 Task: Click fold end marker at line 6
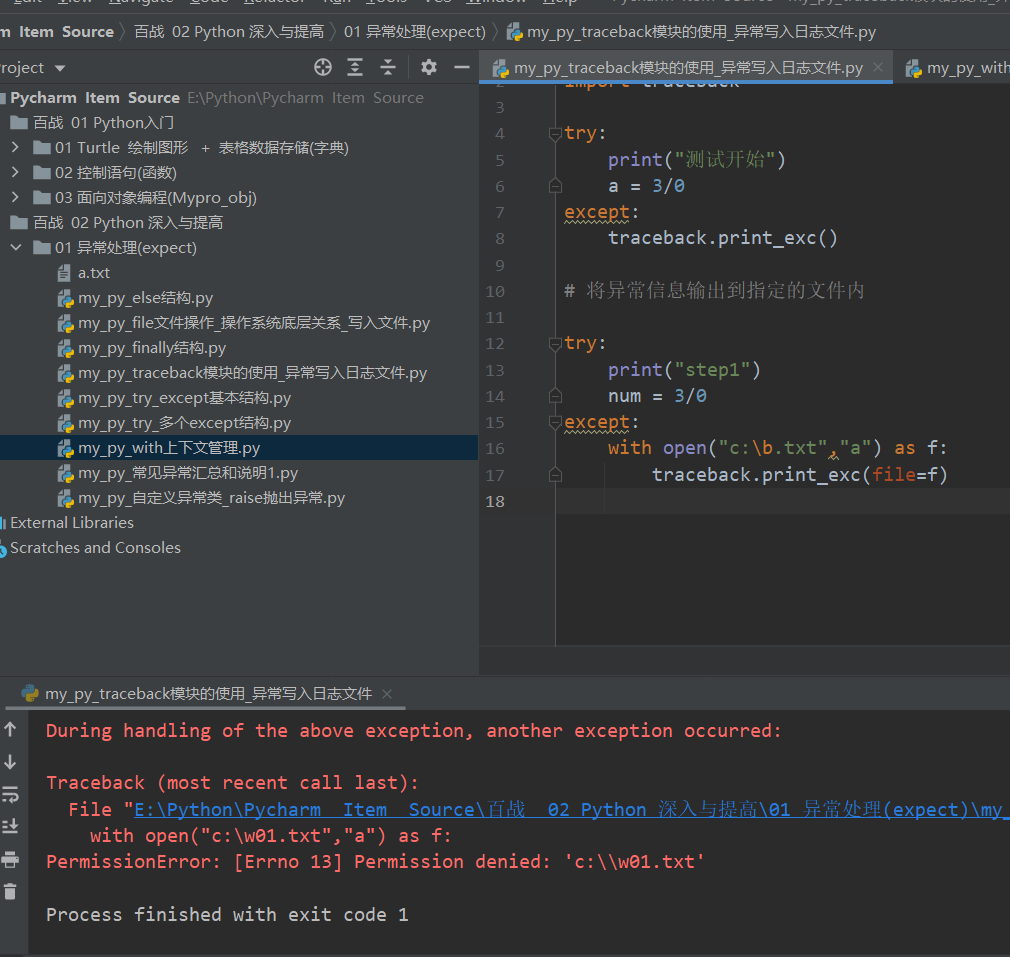coord(555,186)
